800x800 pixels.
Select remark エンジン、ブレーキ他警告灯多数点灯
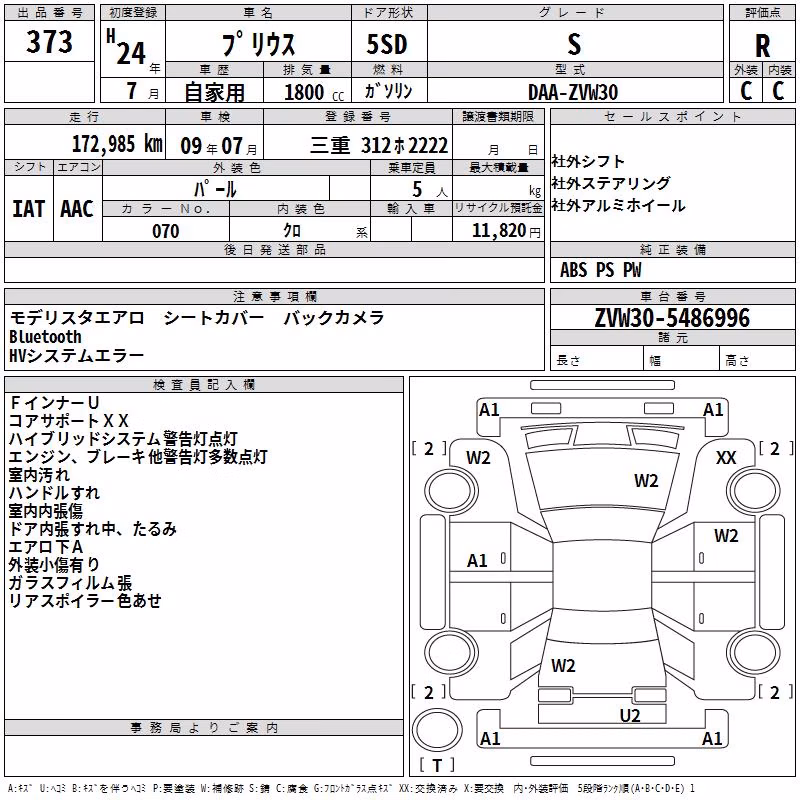click(x=138, y=457)
